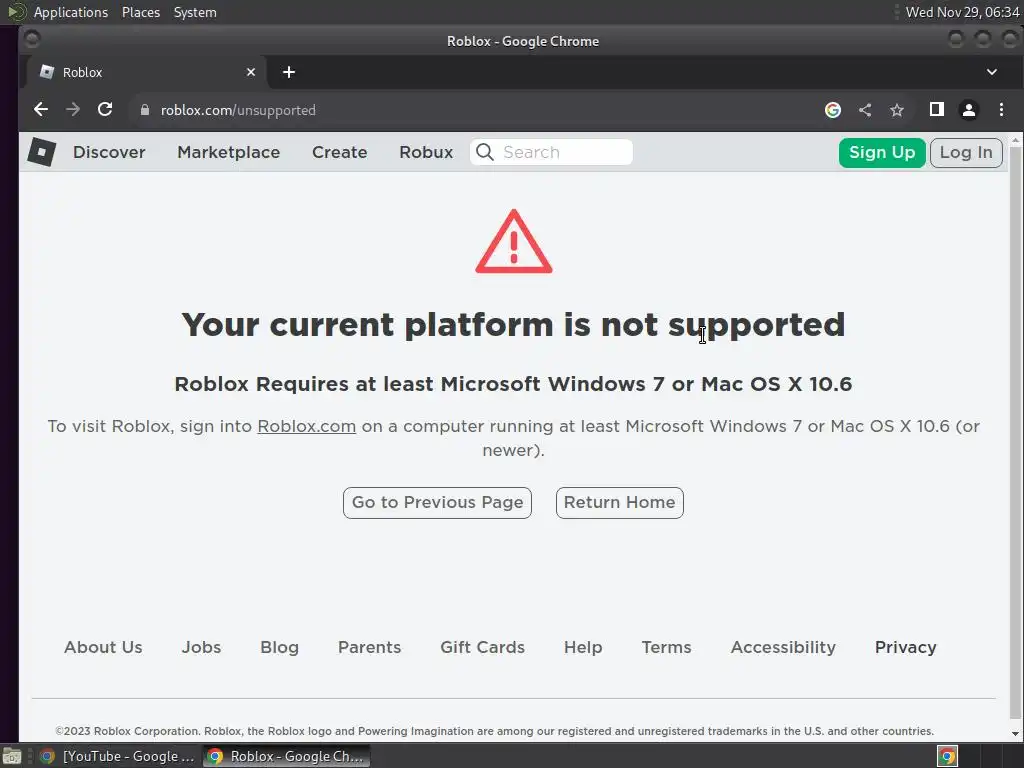Open the Jobs footer link
This screenshot has height=768, width=1024.
click(201, 647)
